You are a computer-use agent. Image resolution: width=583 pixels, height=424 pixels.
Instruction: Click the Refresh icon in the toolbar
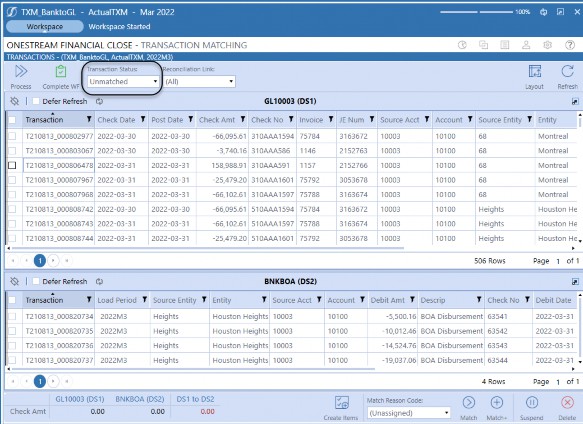click(567, 71)
